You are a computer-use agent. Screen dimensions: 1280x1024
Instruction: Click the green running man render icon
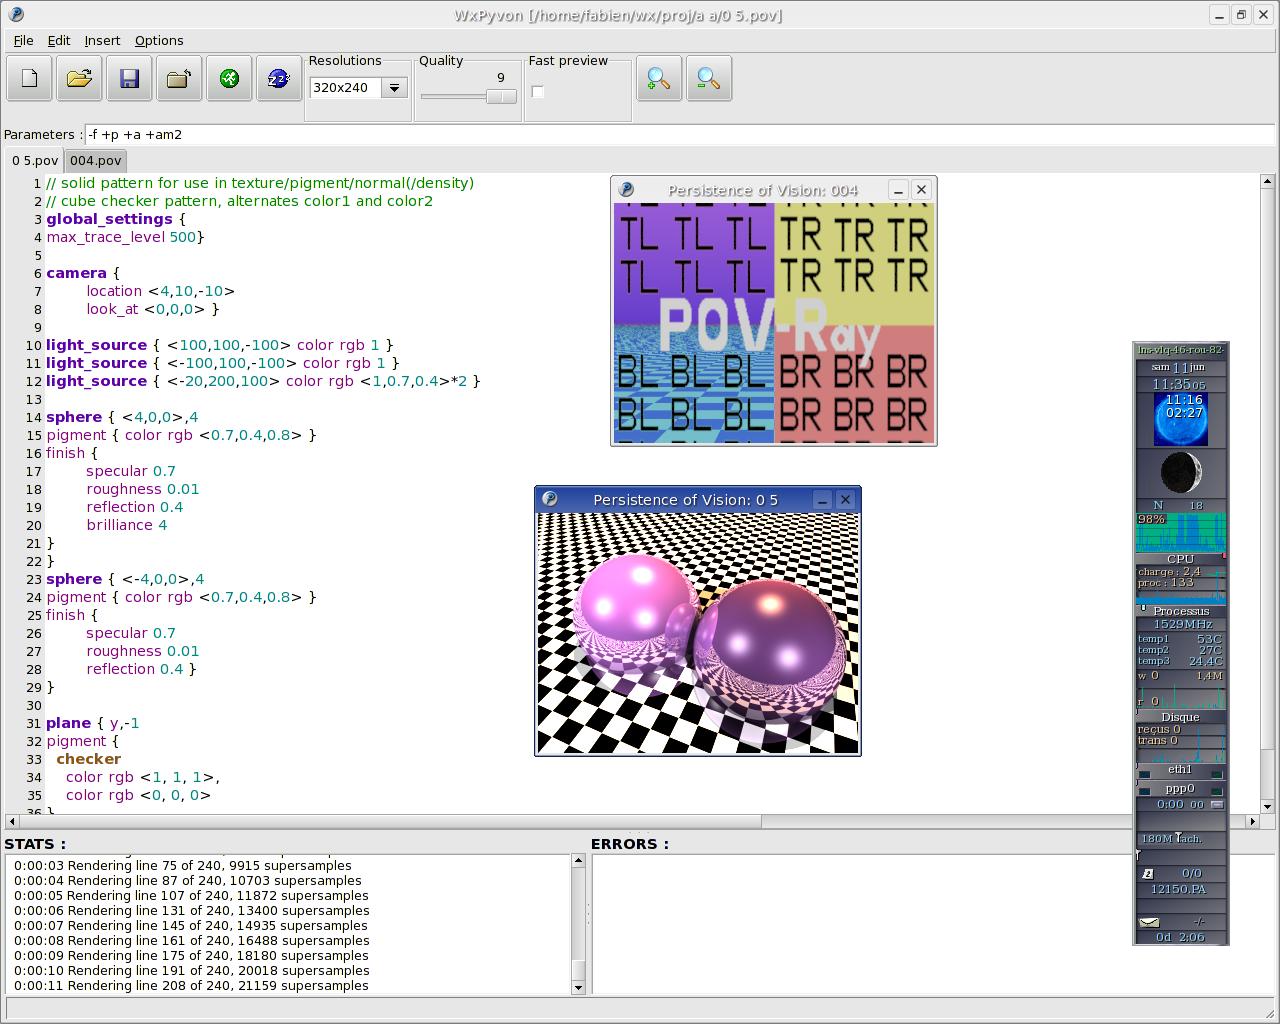click(230, 79)
